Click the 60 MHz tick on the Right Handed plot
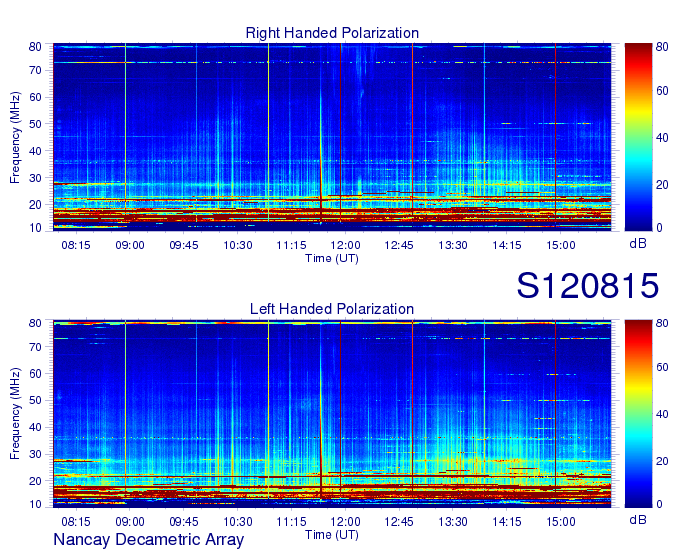Screen dimensions: 680x552 coord(35,97)
